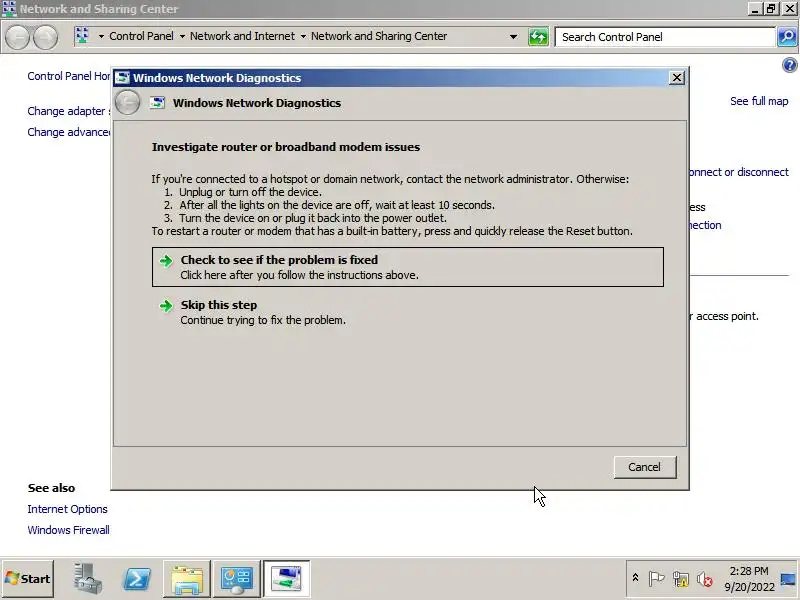Image resolution: width=800 pixels, height=600 pixels.
Task: Click Show desktop button
Action: (x=788, y=579)
